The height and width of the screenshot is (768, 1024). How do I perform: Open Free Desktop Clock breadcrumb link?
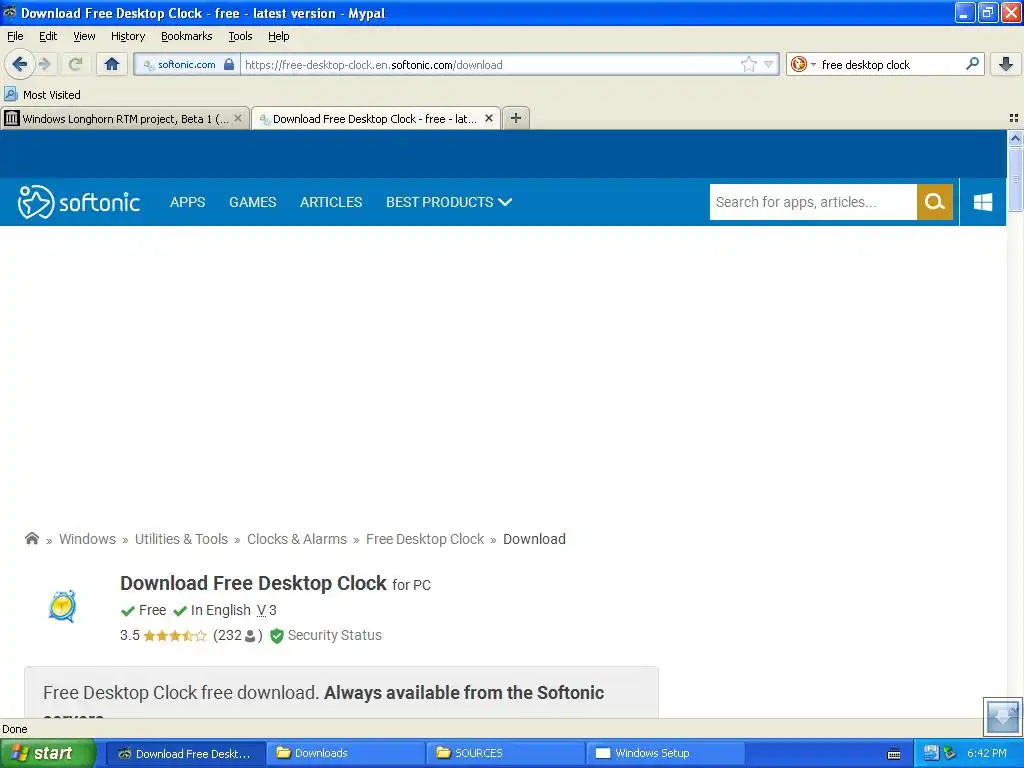pyautogui.click(x=425, y=539)
